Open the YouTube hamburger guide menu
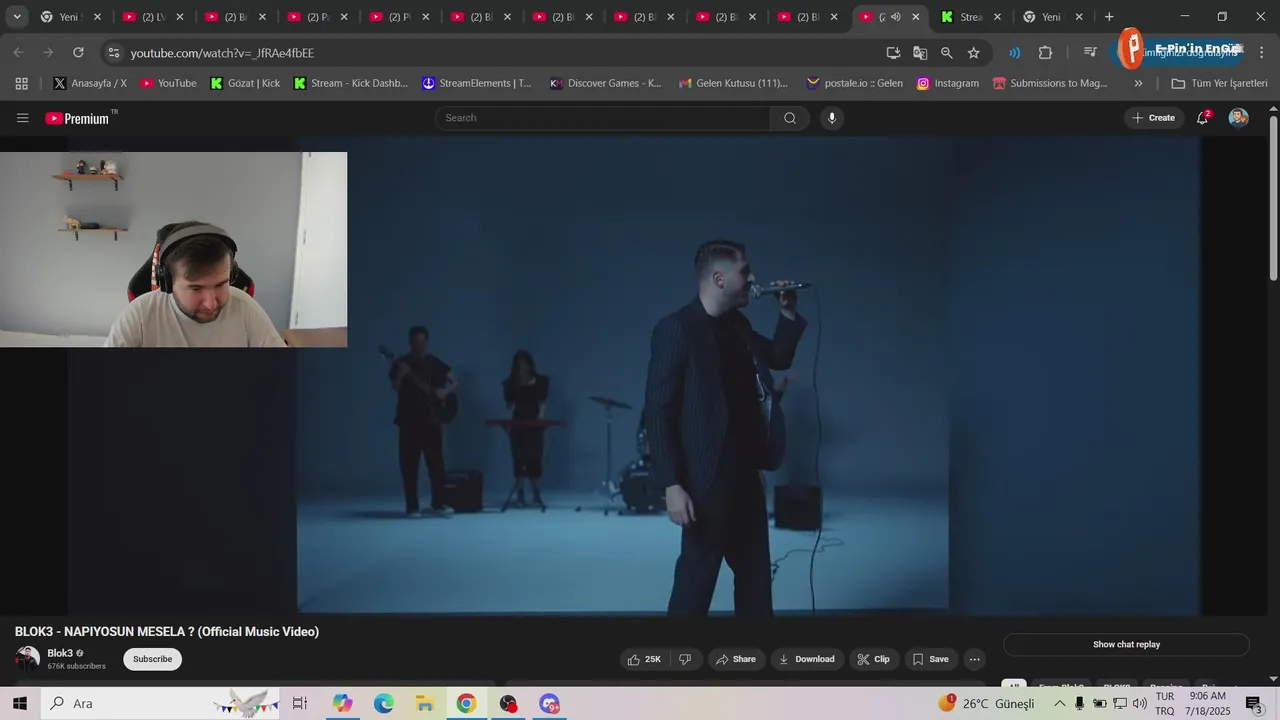 [22, 118]
